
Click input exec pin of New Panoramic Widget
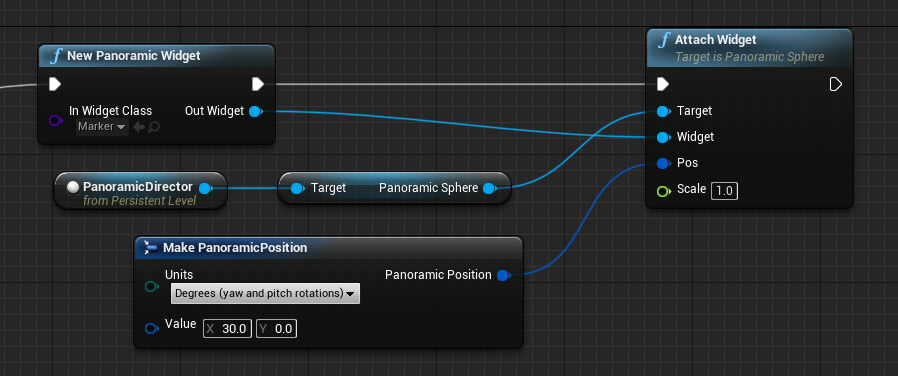[55, 85]
